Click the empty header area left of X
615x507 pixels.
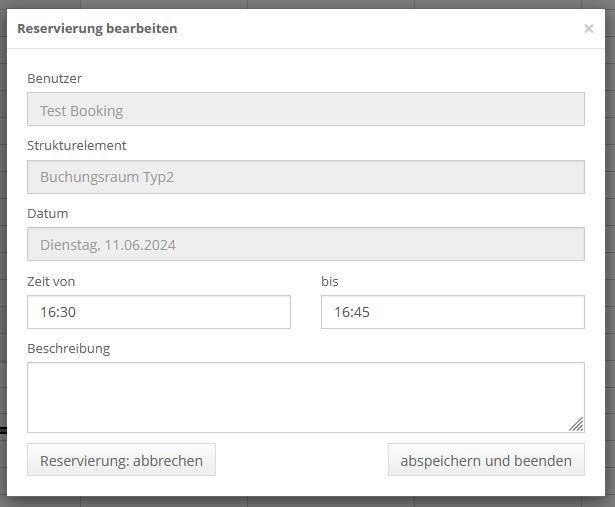tap(400, 29)
